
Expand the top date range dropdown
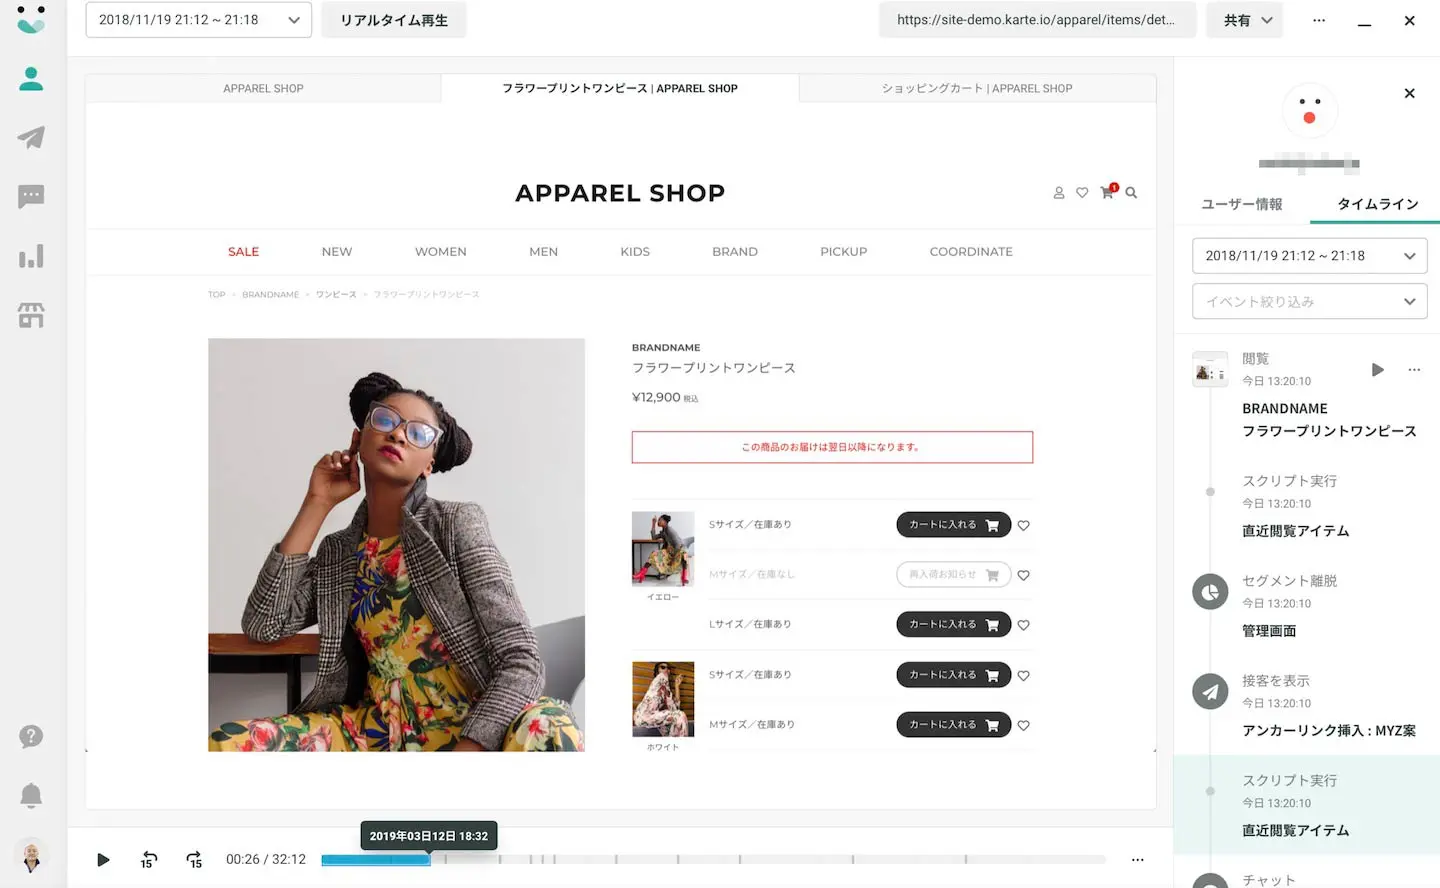point(199,20)
